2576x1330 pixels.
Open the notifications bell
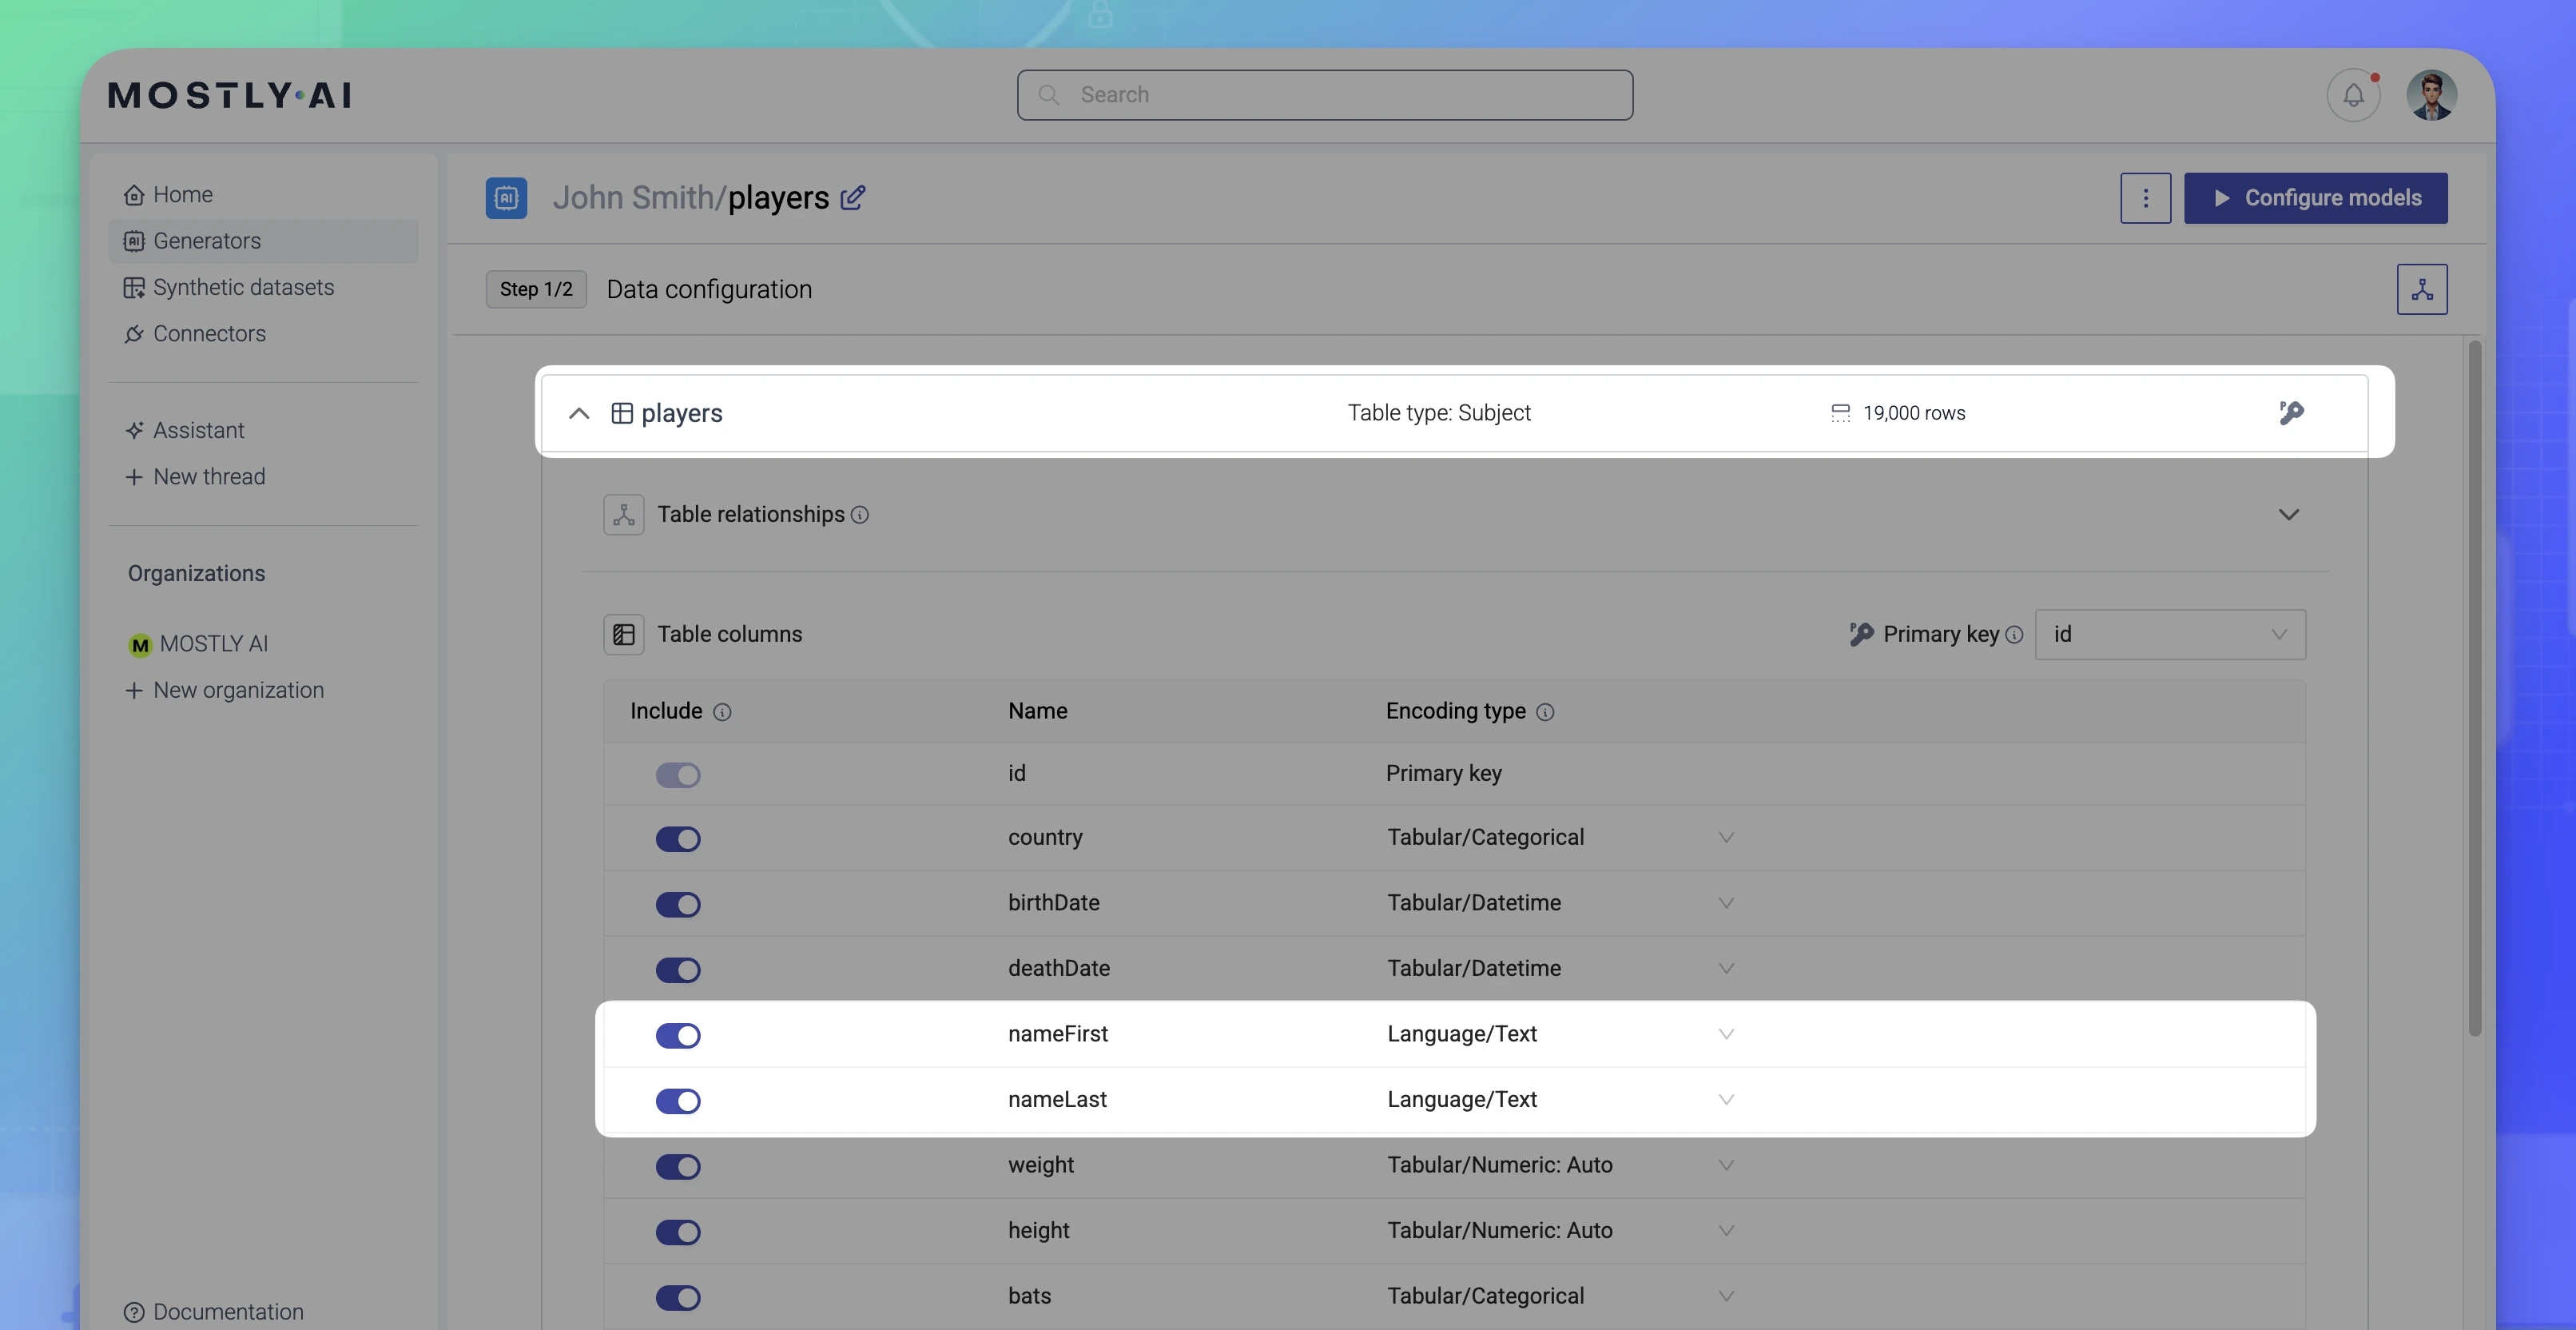click(2353, 95)
